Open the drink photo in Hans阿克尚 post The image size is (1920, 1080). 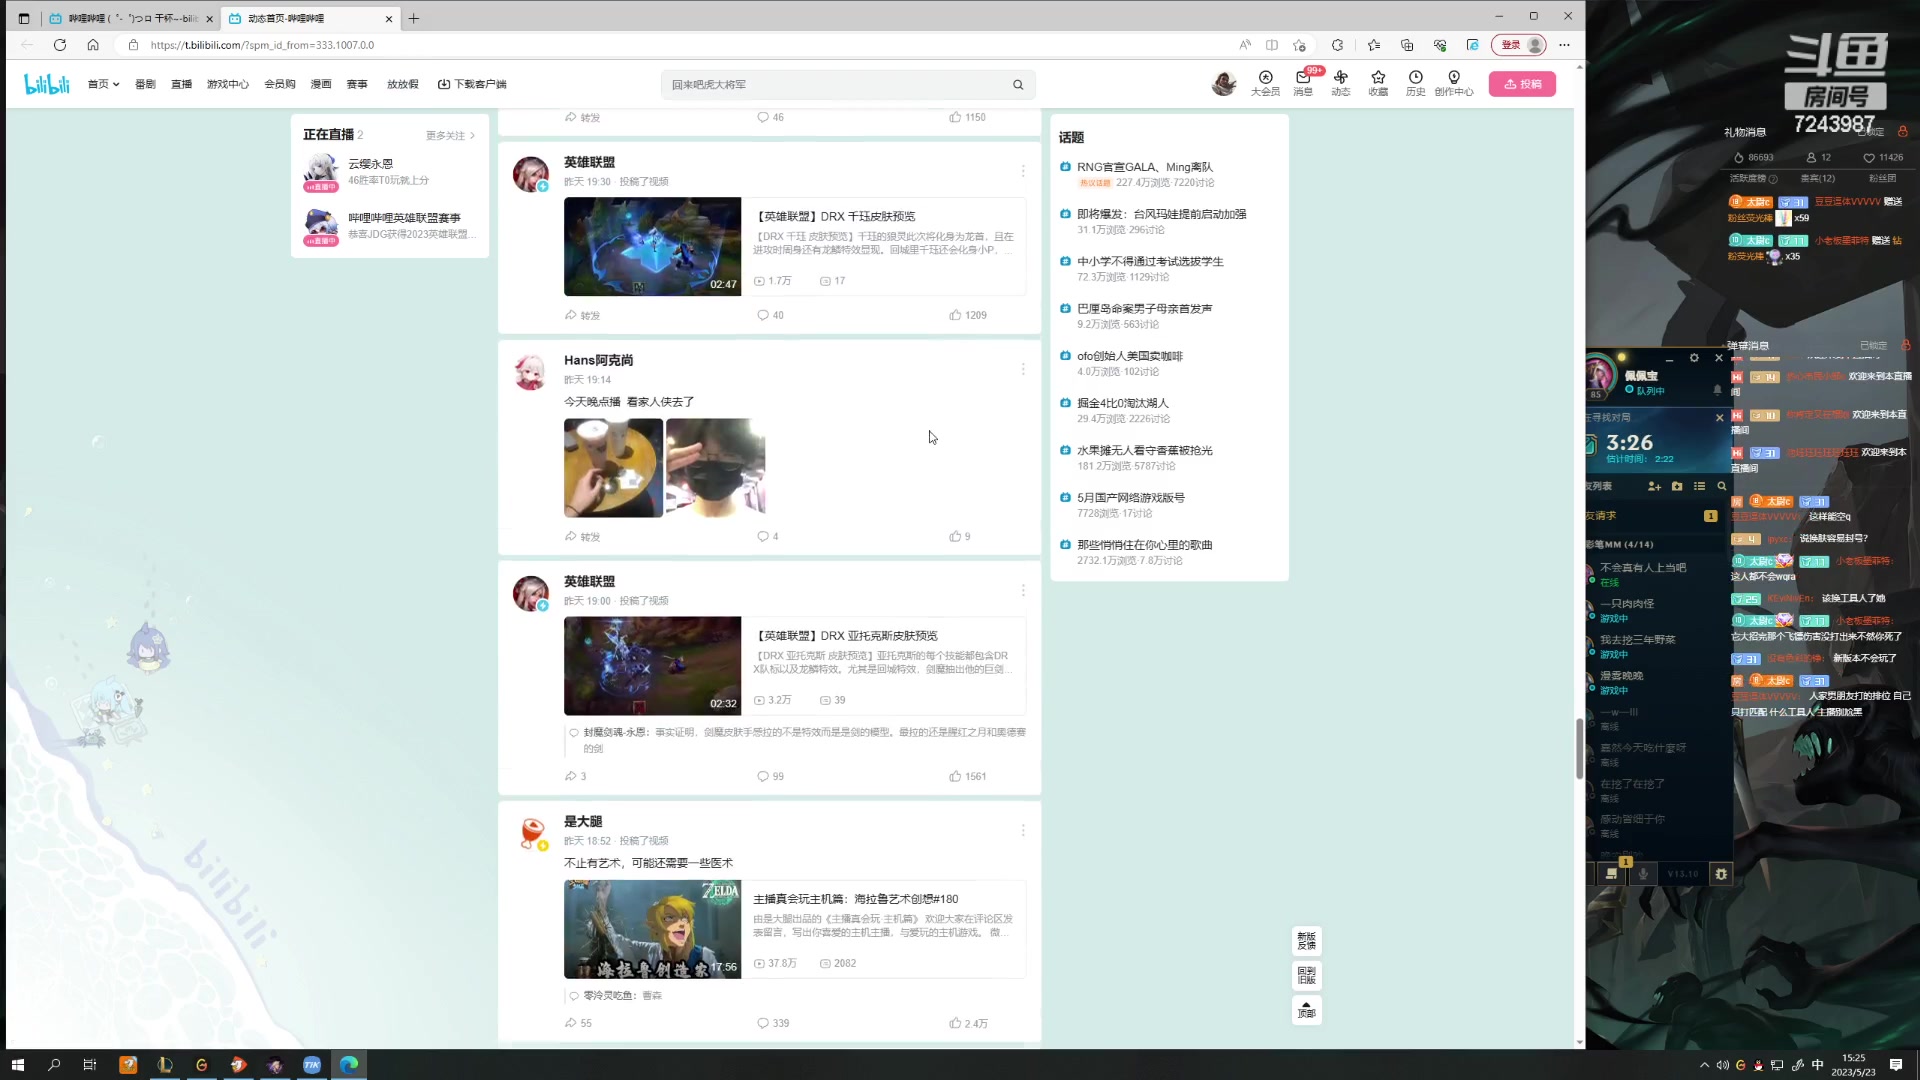pos(613,467)
